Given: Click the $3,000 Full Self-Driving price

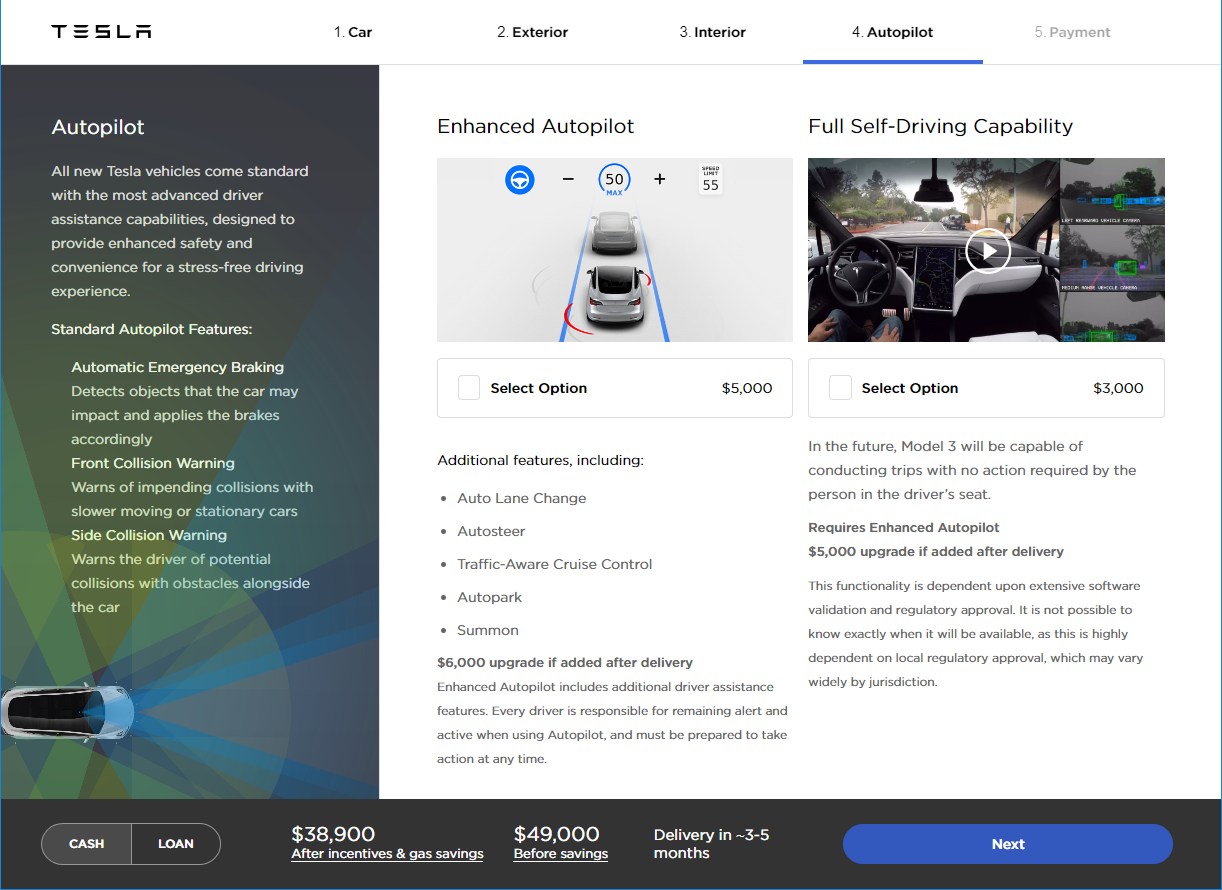Looking at the screenshot, I should pos(1119,388).
